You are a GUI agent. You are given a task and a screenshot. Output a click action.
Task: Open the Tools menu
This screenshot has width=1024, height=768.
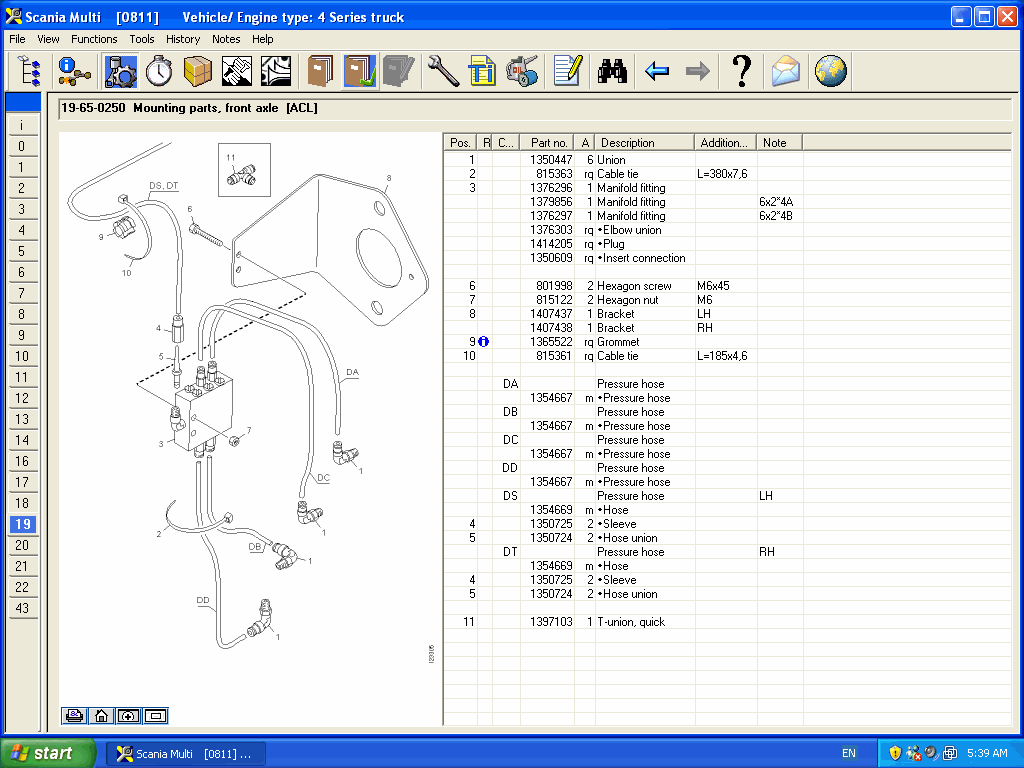(142, 39)
